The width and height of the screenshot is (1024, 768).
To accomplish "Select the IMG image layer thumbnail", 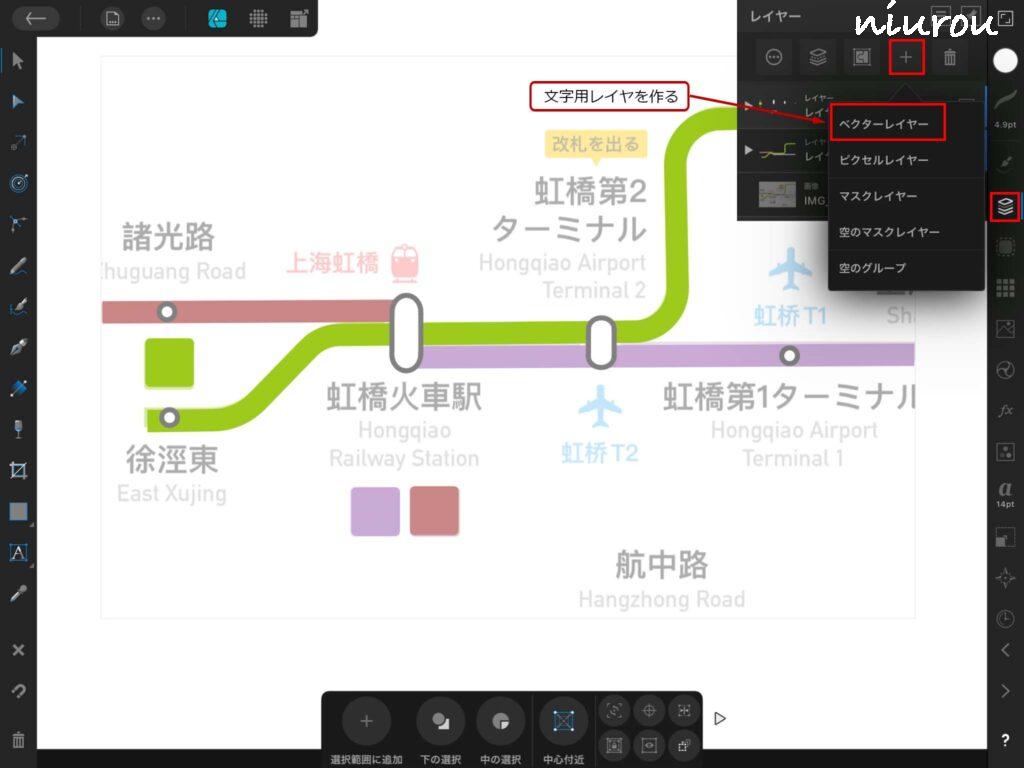I will [x=777, y=194].
